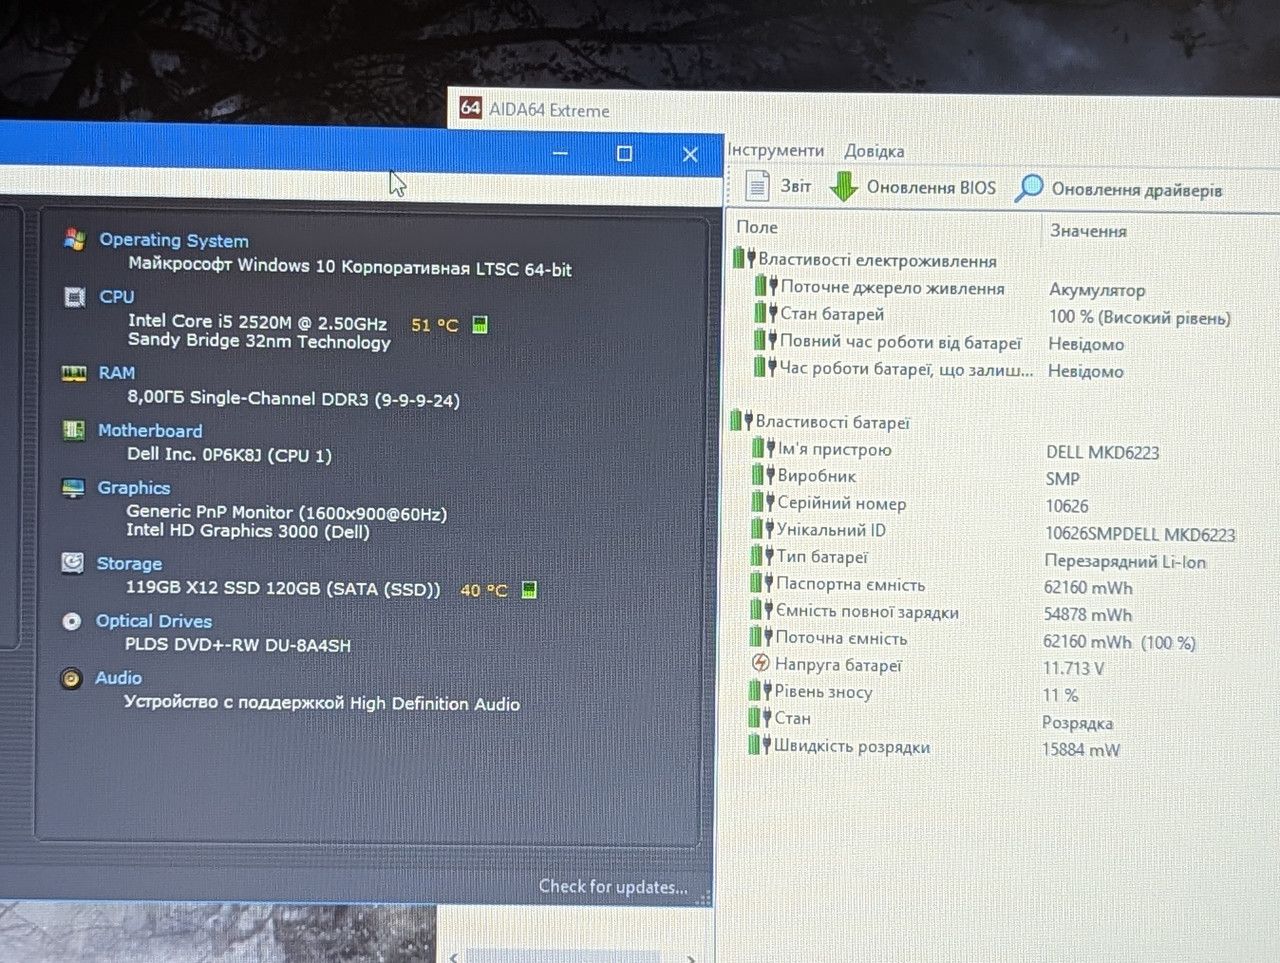
Task: Click the icon beside Ім'я пристрою row
Action: (x=764, y=448)
